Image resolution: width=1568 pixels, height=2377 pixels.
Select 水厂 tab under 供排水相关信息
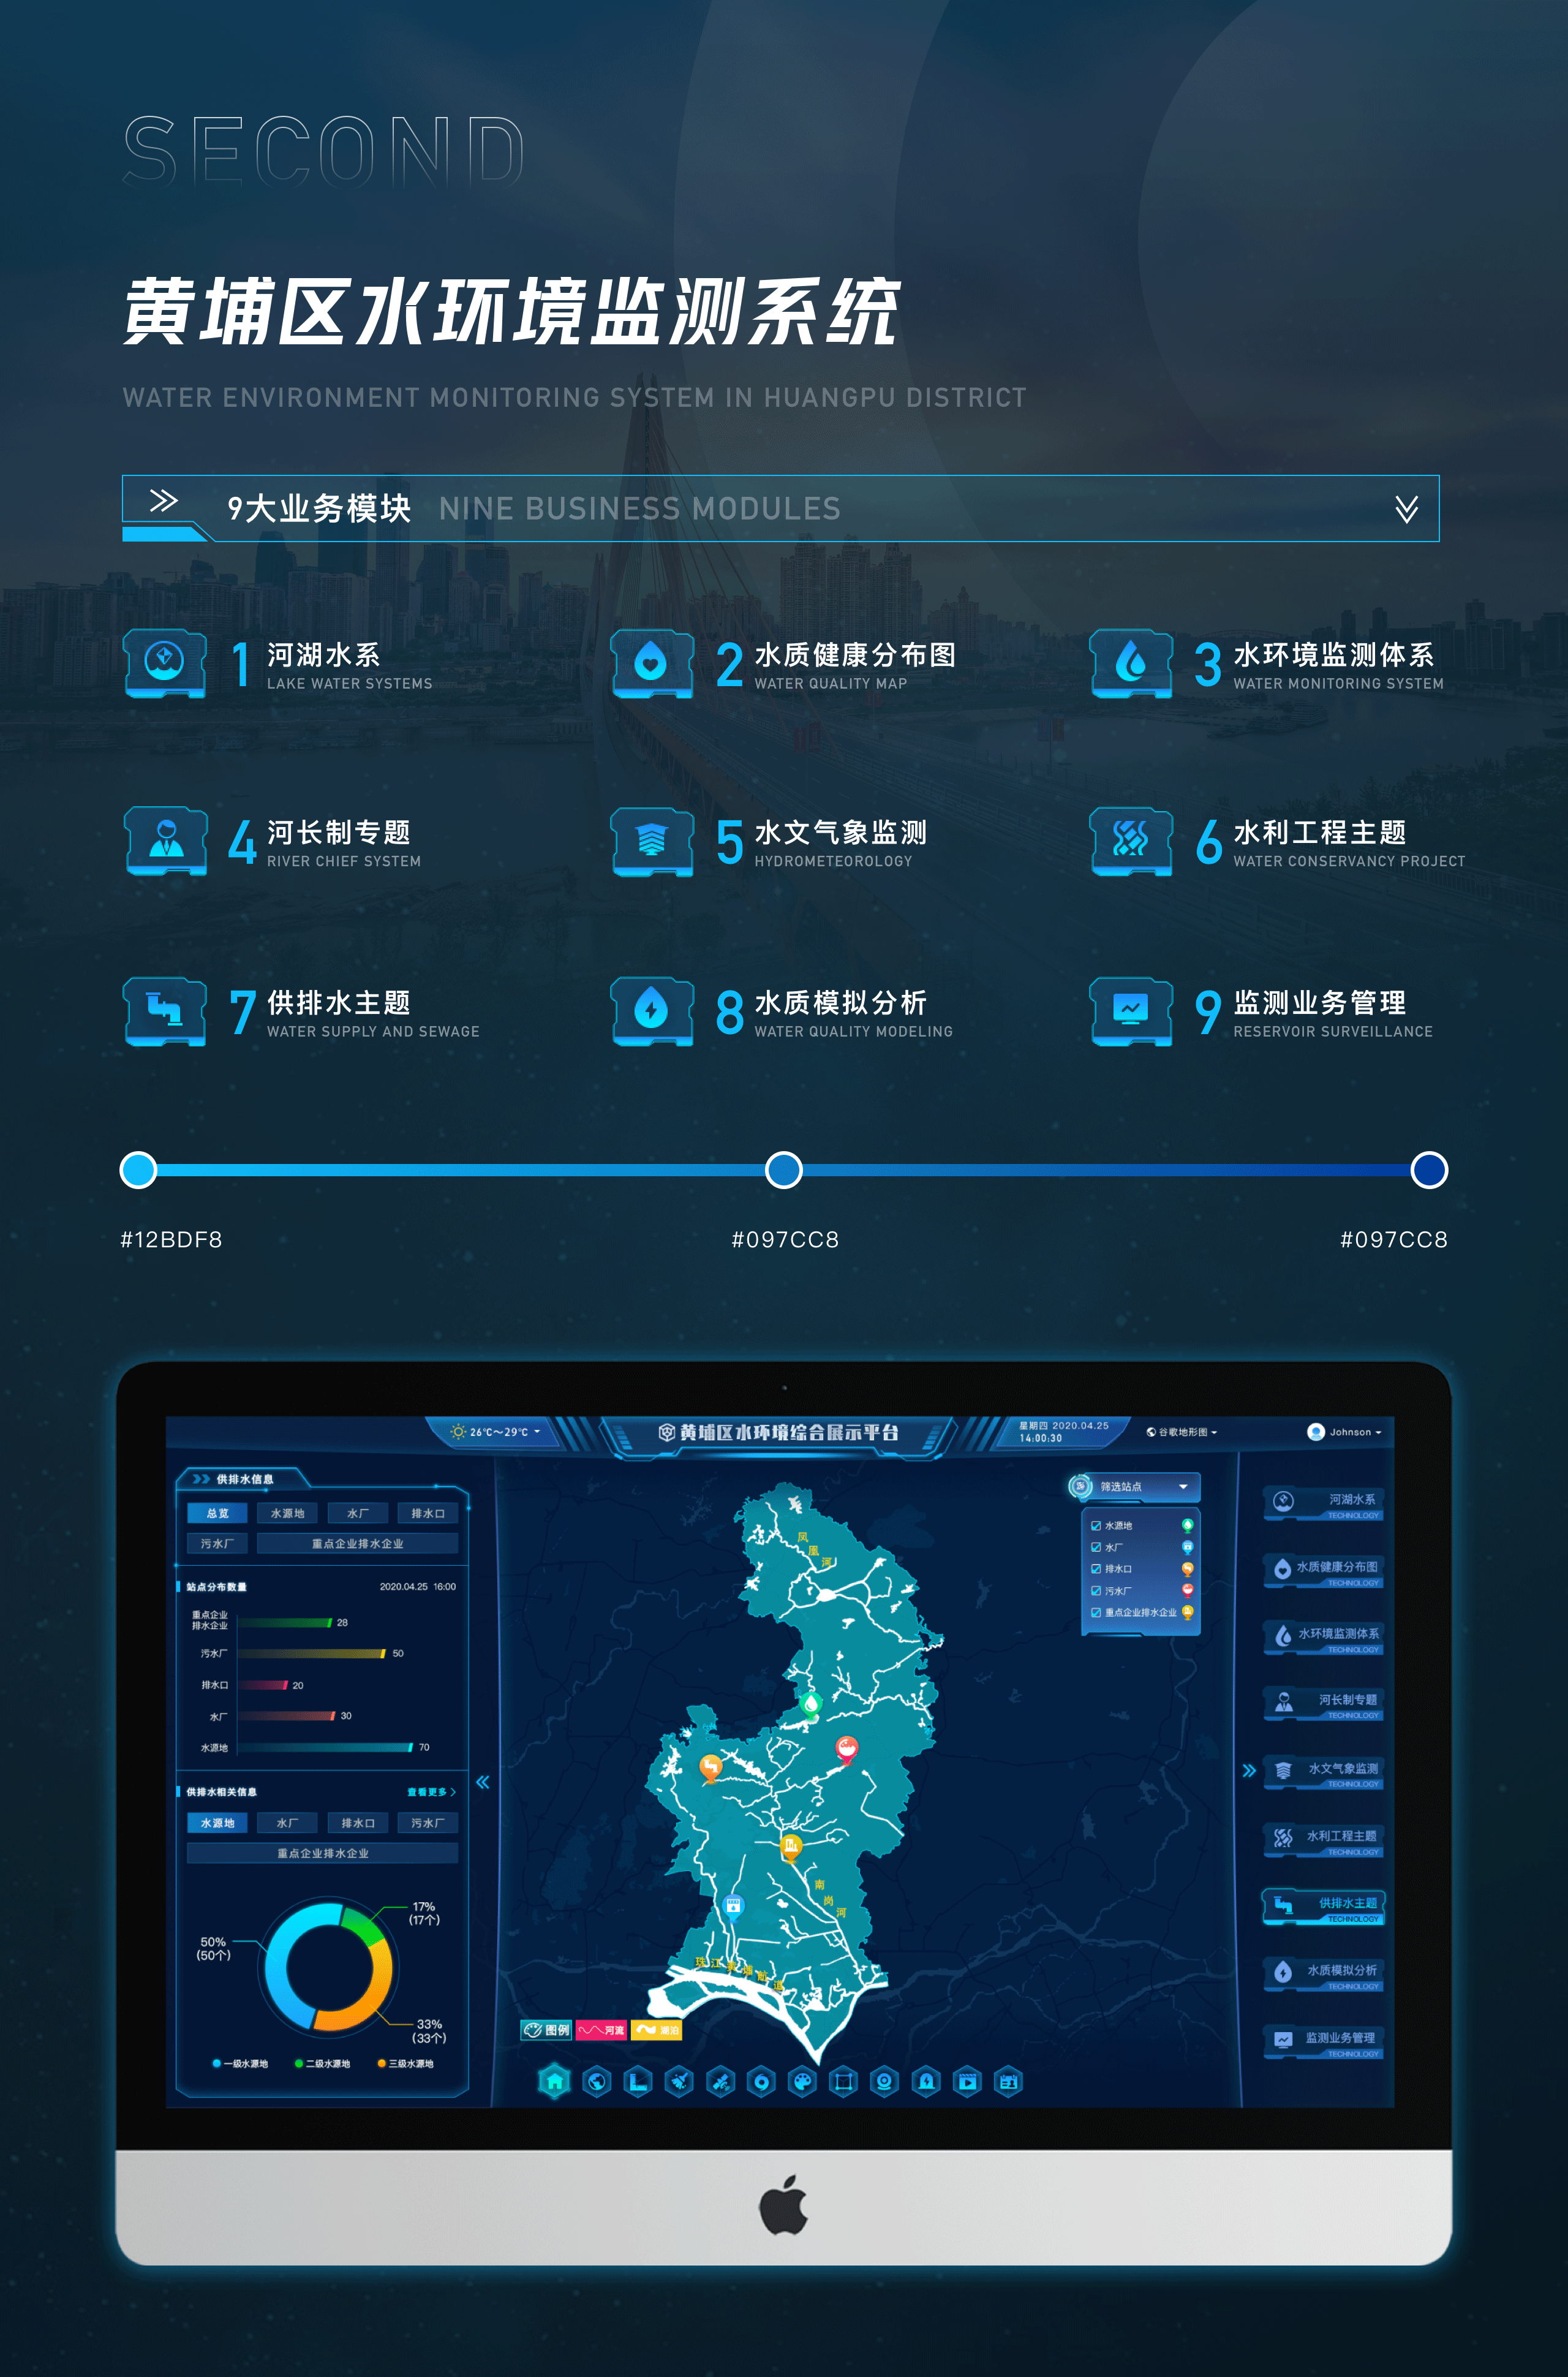pyautogui.click(x=287, y=1823)
